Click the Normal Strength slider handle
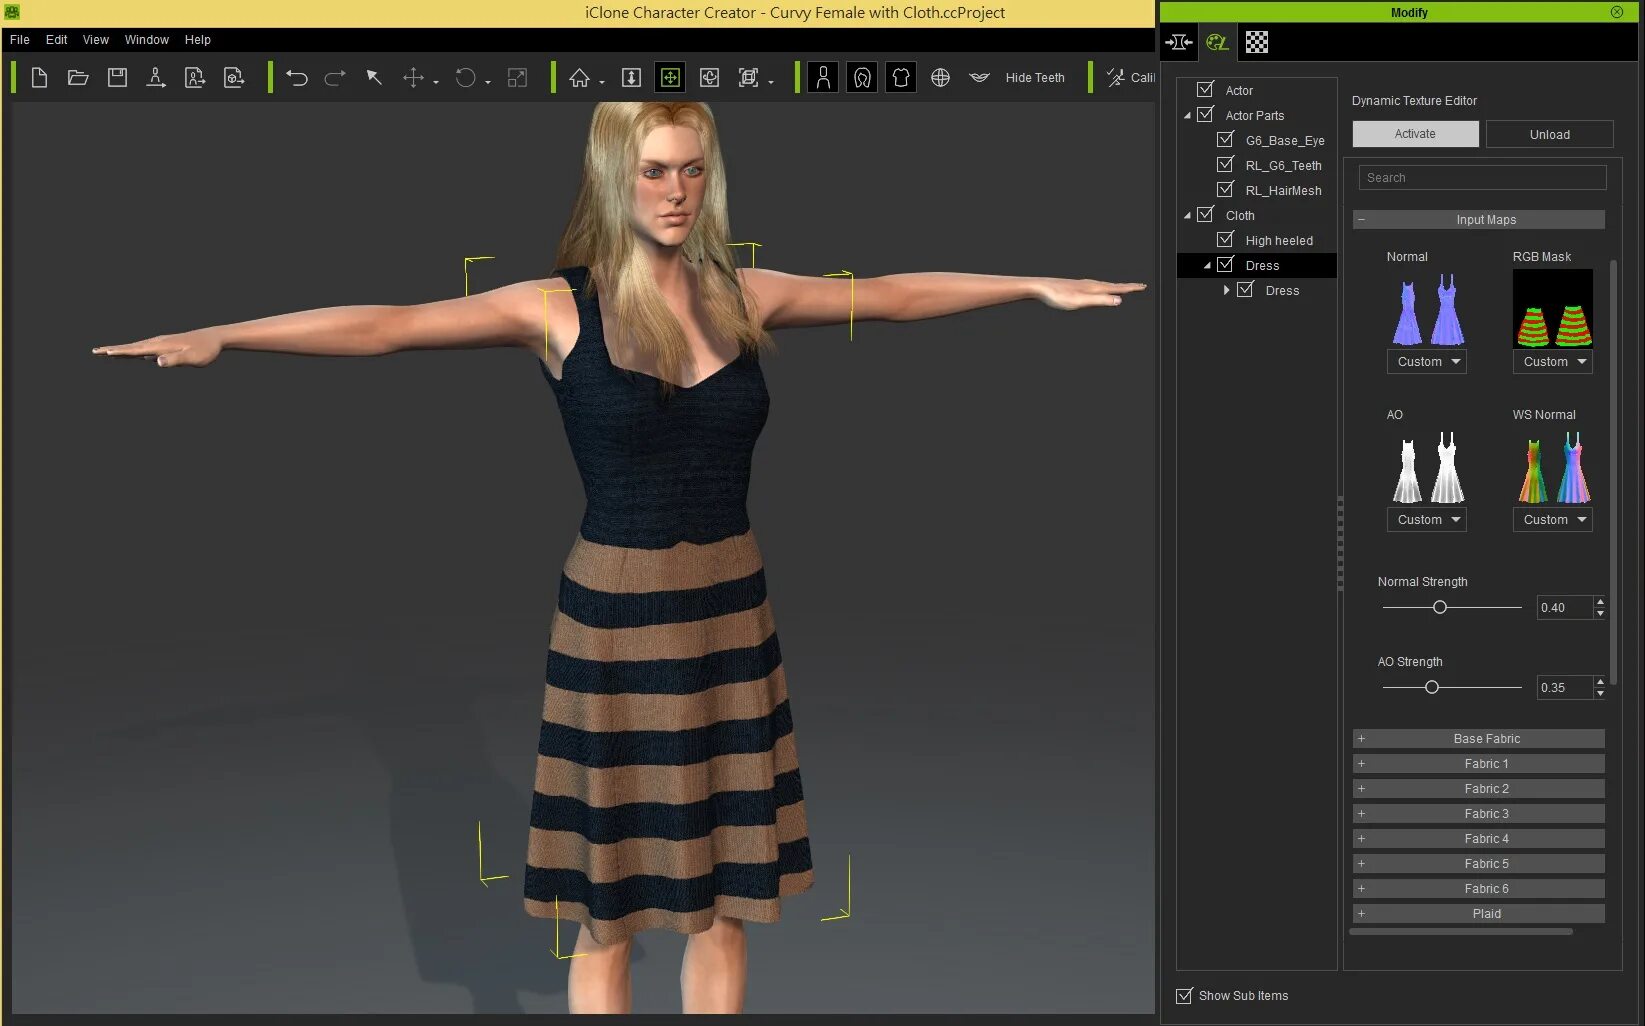Screen dimensions: 1645x1026 pyautogui.click(x=1440, y=607)
